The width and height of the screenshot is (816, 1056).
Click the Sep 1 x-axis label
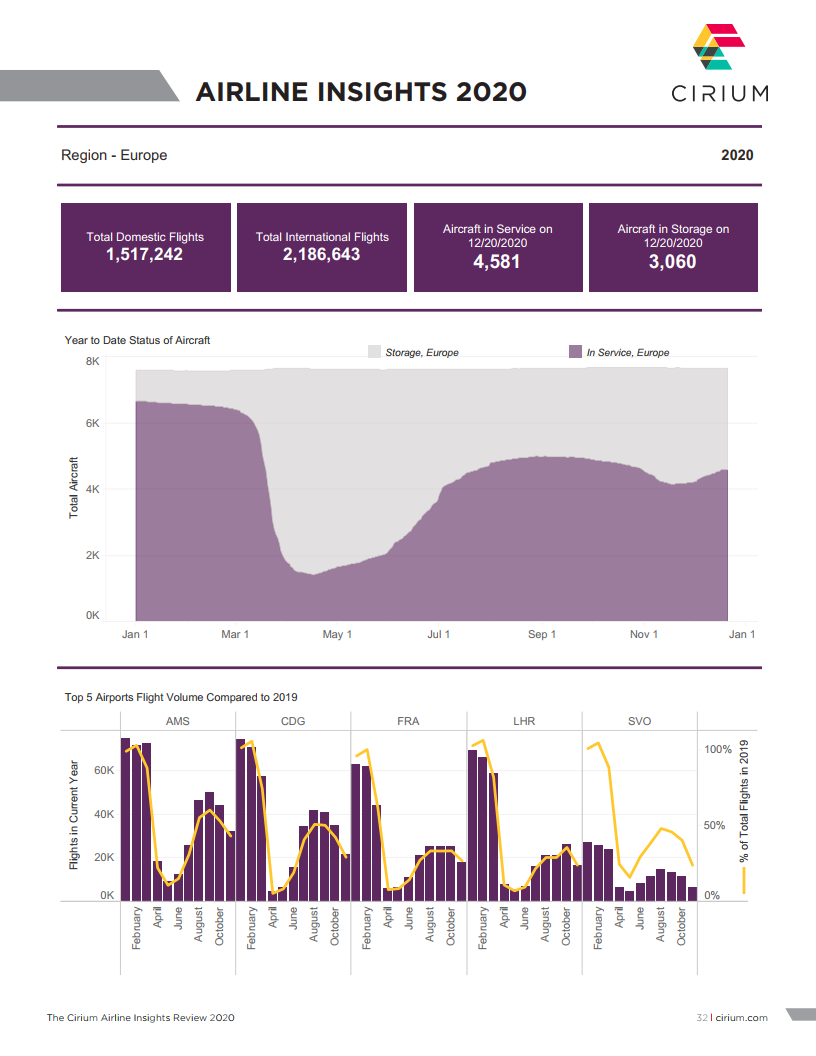542,634
